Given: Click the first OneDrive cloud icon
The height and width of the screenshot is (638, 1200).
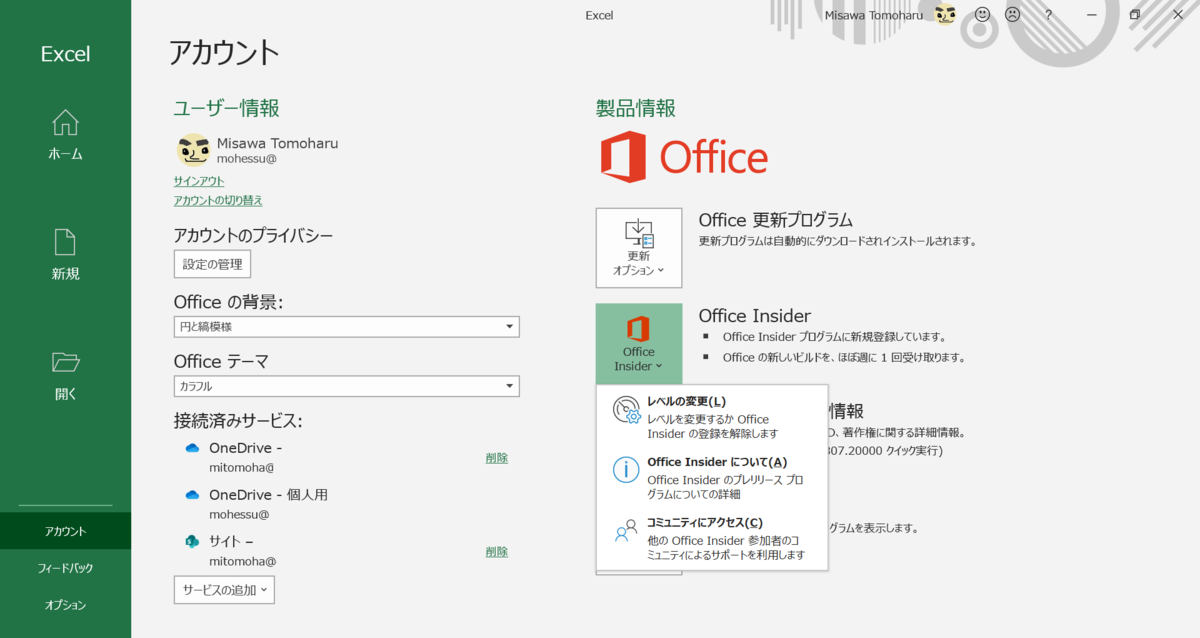Looking at the screenshot, I should click(x=192, y=448).
